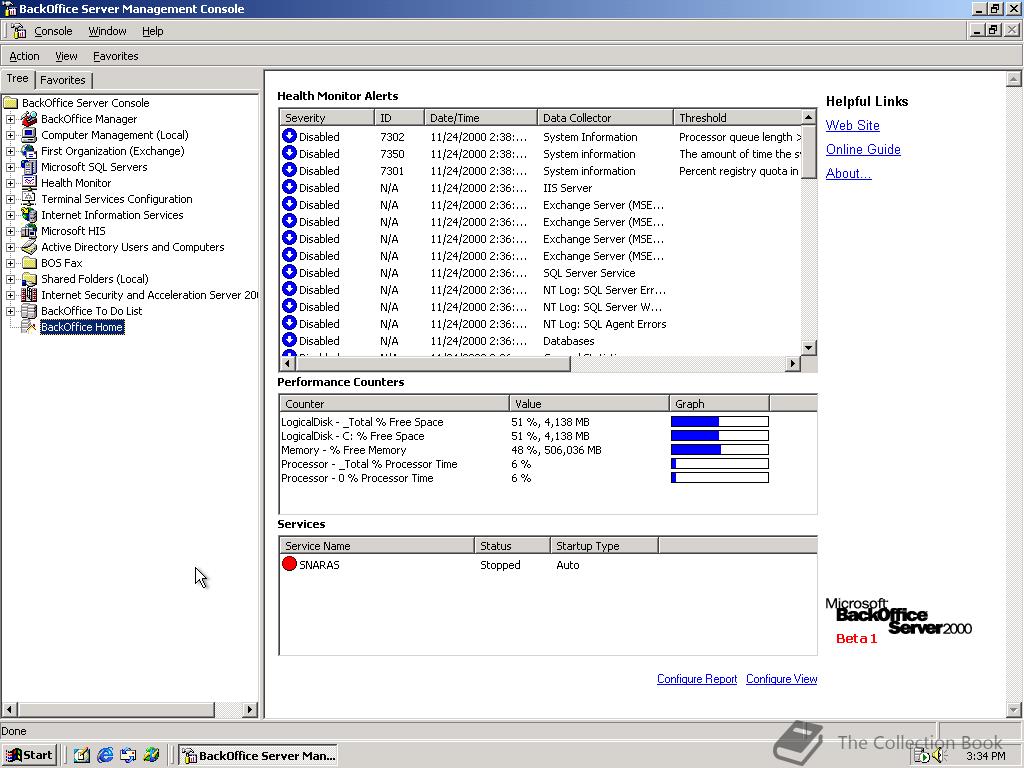Click the Service Name column header

tap(377, 545)
